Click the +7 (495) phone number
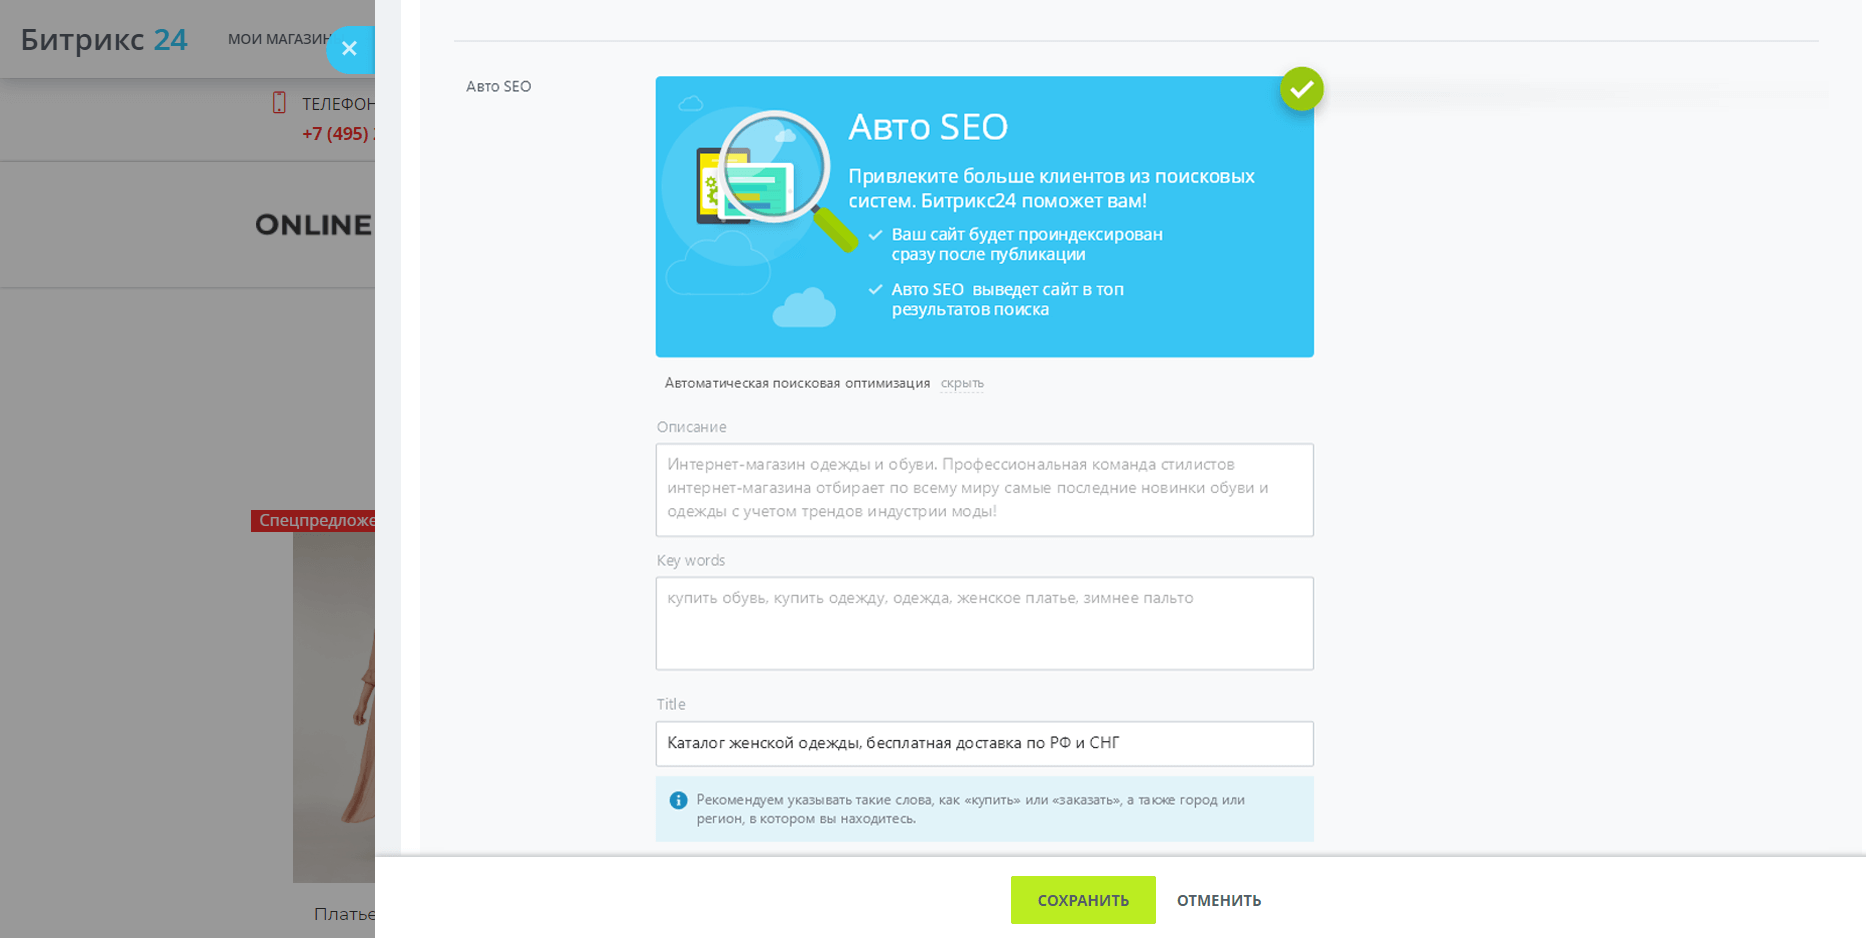This screenshot has width=1866, height=938. pyautogui.click(x=338, y=134)
